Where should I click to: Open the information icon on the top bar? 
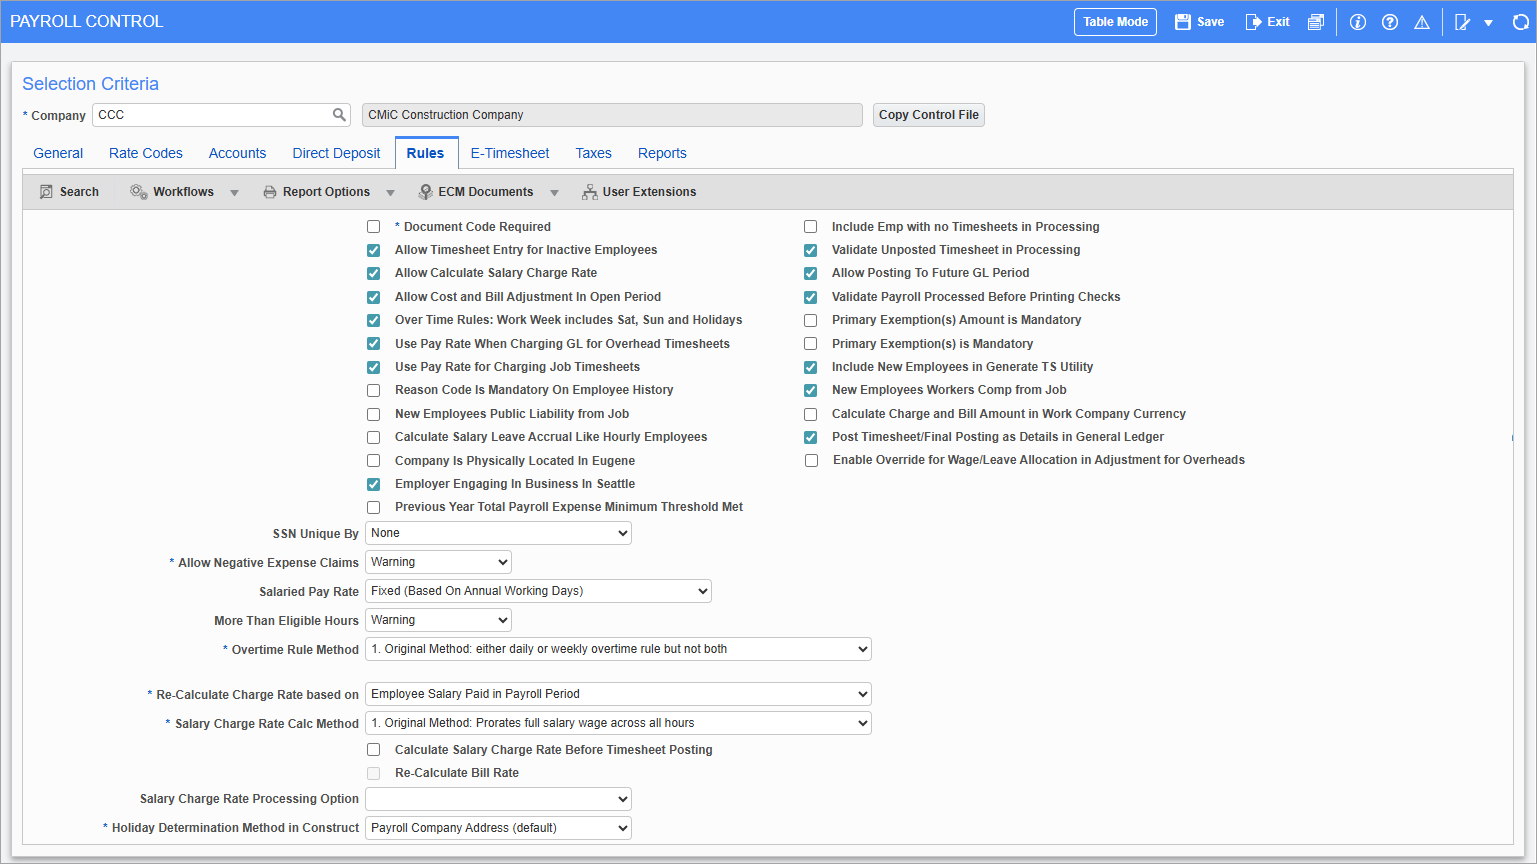(x=1357, y=21)
